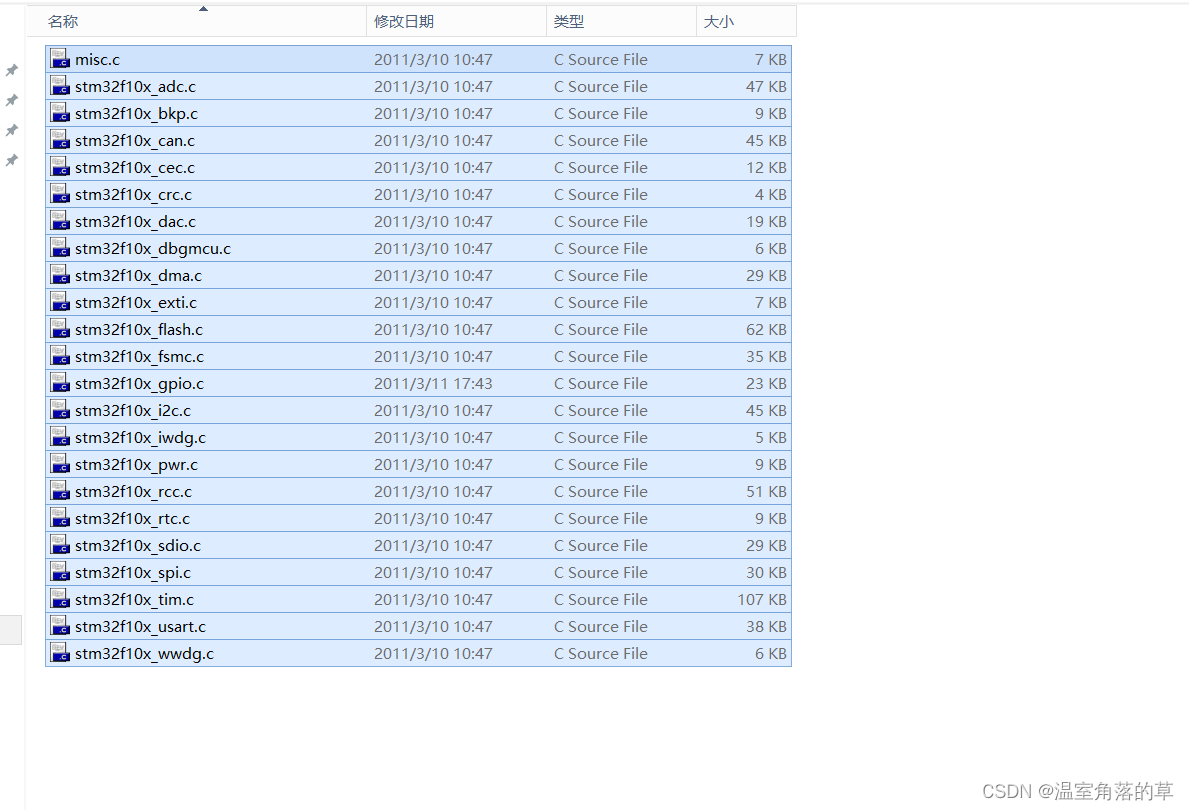
Task: Click the stm32f10x_tim.c file icon
Action: [x=60, y=598]
